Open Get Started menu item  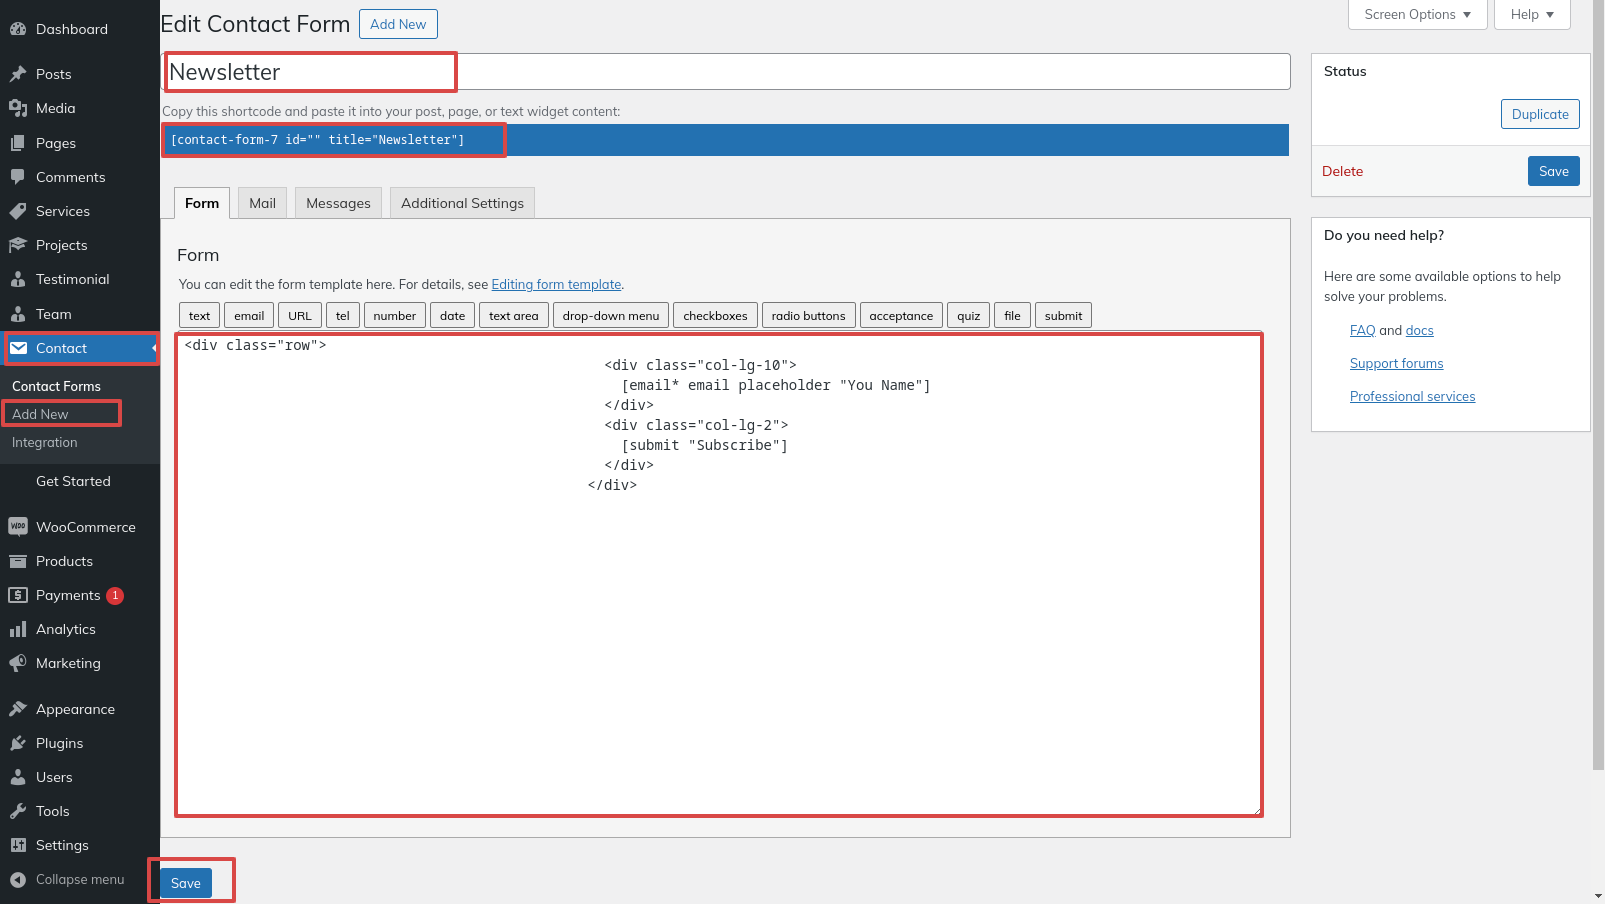[73, 481]
